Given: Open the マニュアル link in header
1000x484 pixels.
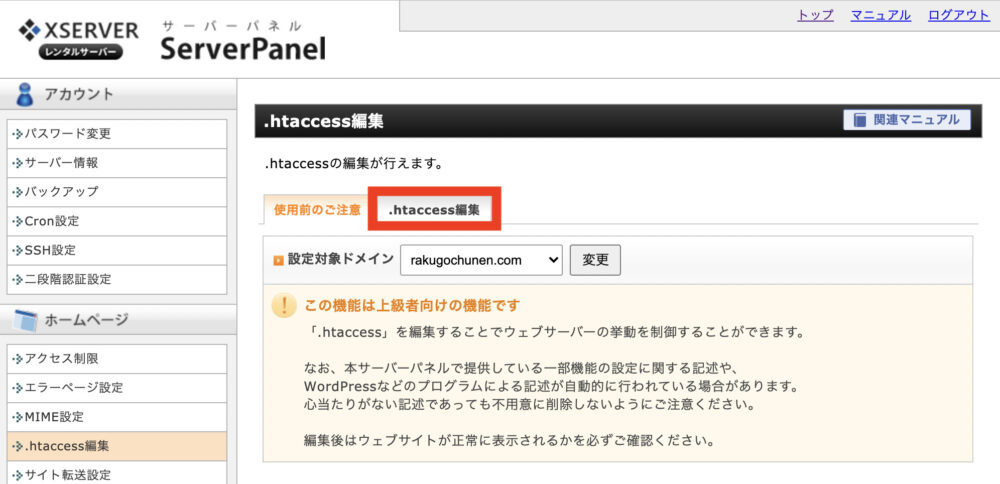Looking at the screenshot, I should [881, 15].
